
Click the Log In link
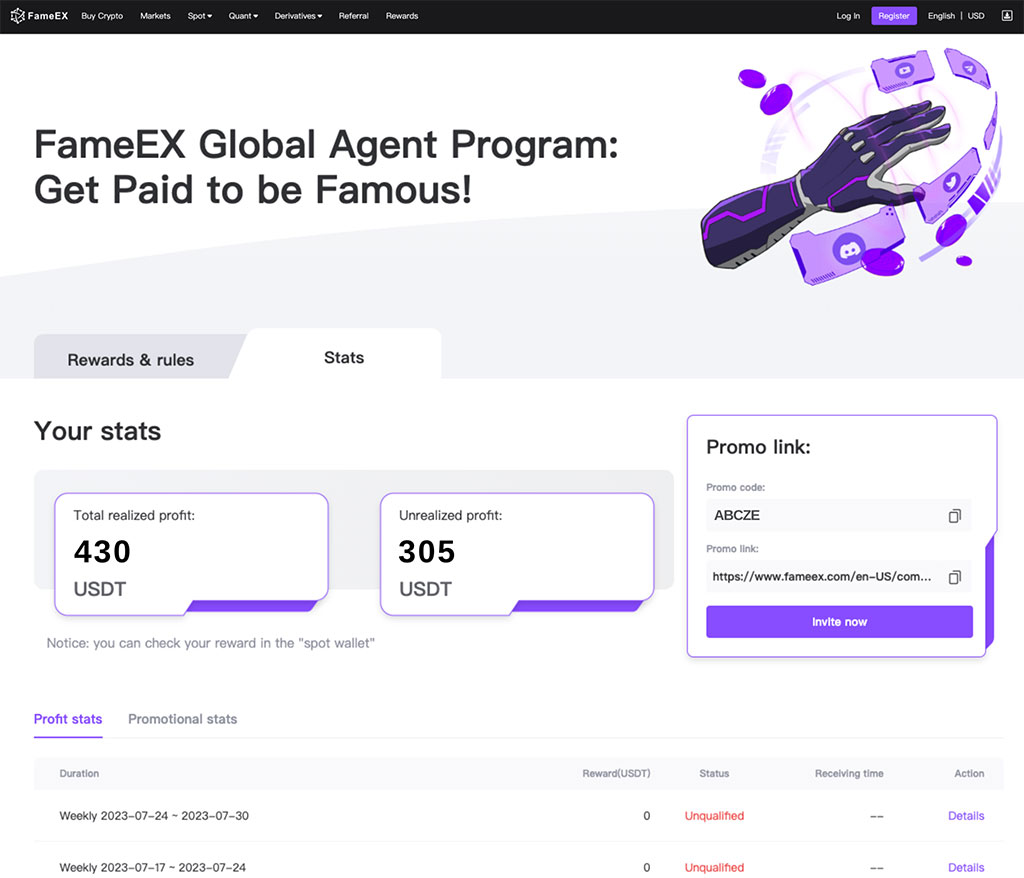[848, 16]
